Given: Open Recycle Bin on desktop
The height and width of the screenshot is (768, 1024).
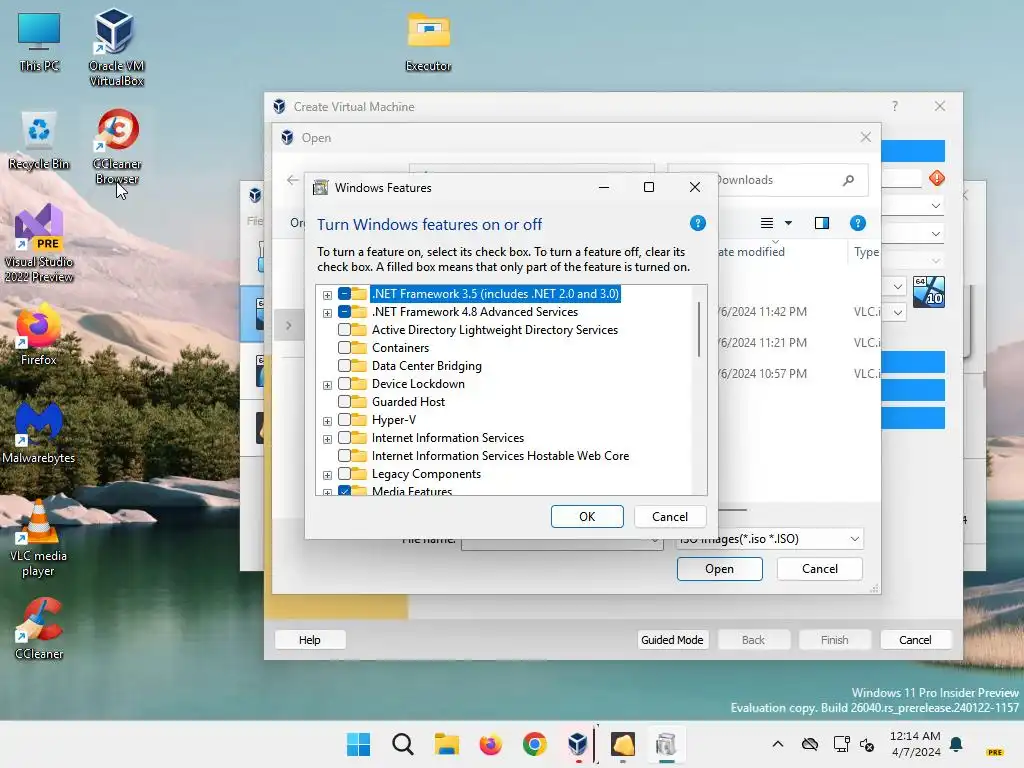Looking at the screenshot, I should click(39, 140).
